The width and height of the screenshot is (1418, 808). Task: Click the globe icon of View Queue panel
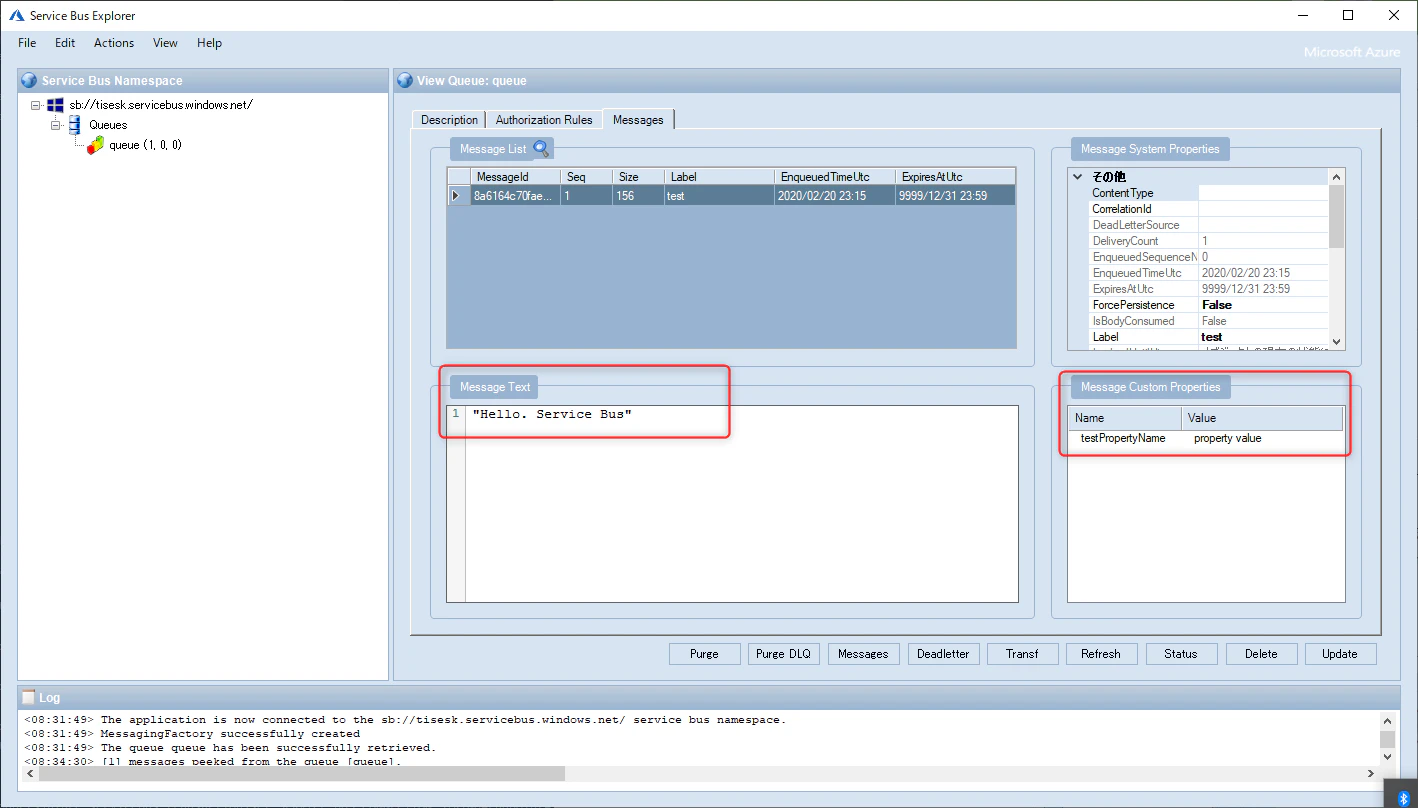click(405, 81)
